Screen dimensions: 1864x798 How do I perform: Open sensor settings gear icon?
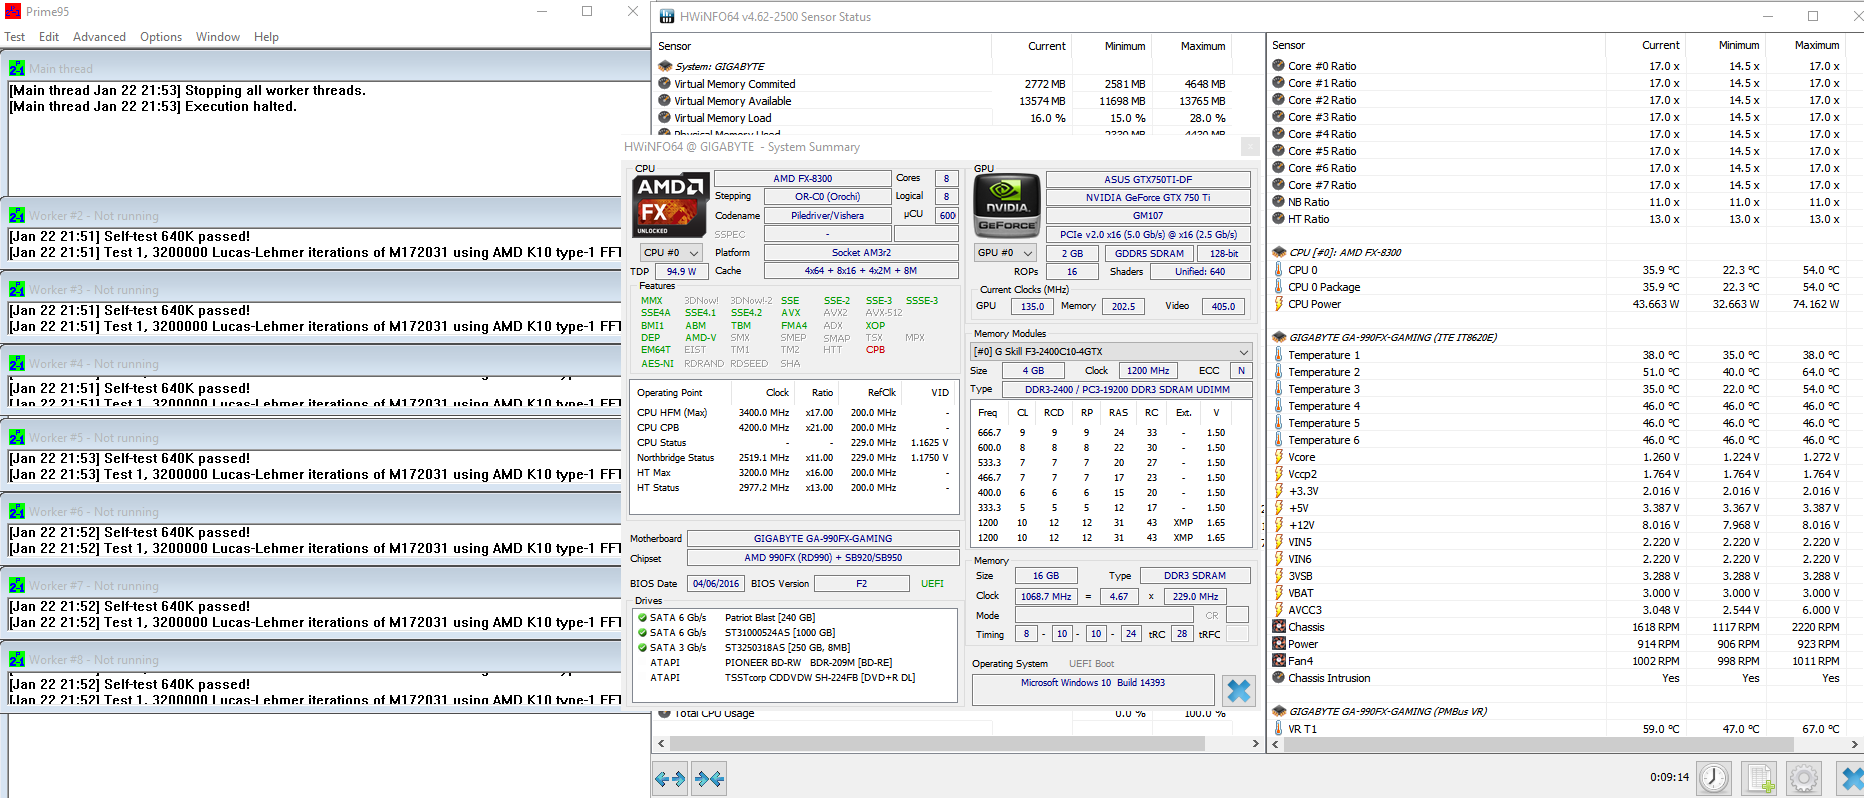[1803, 778]
